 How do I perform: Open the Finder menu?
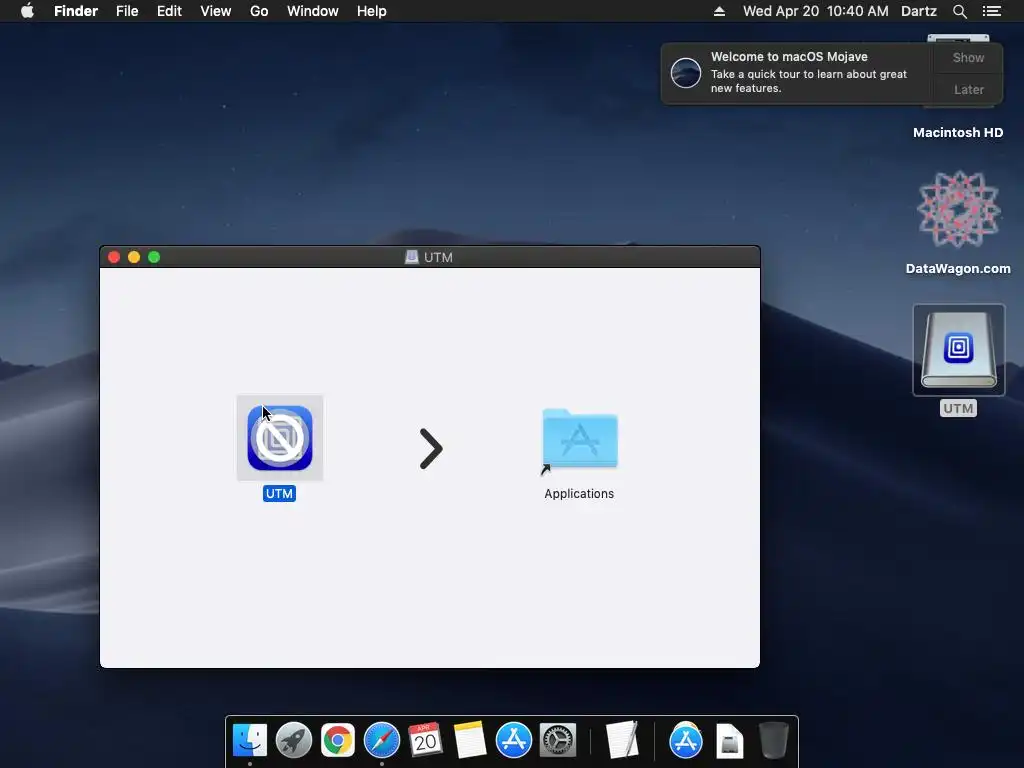(76, 11)
